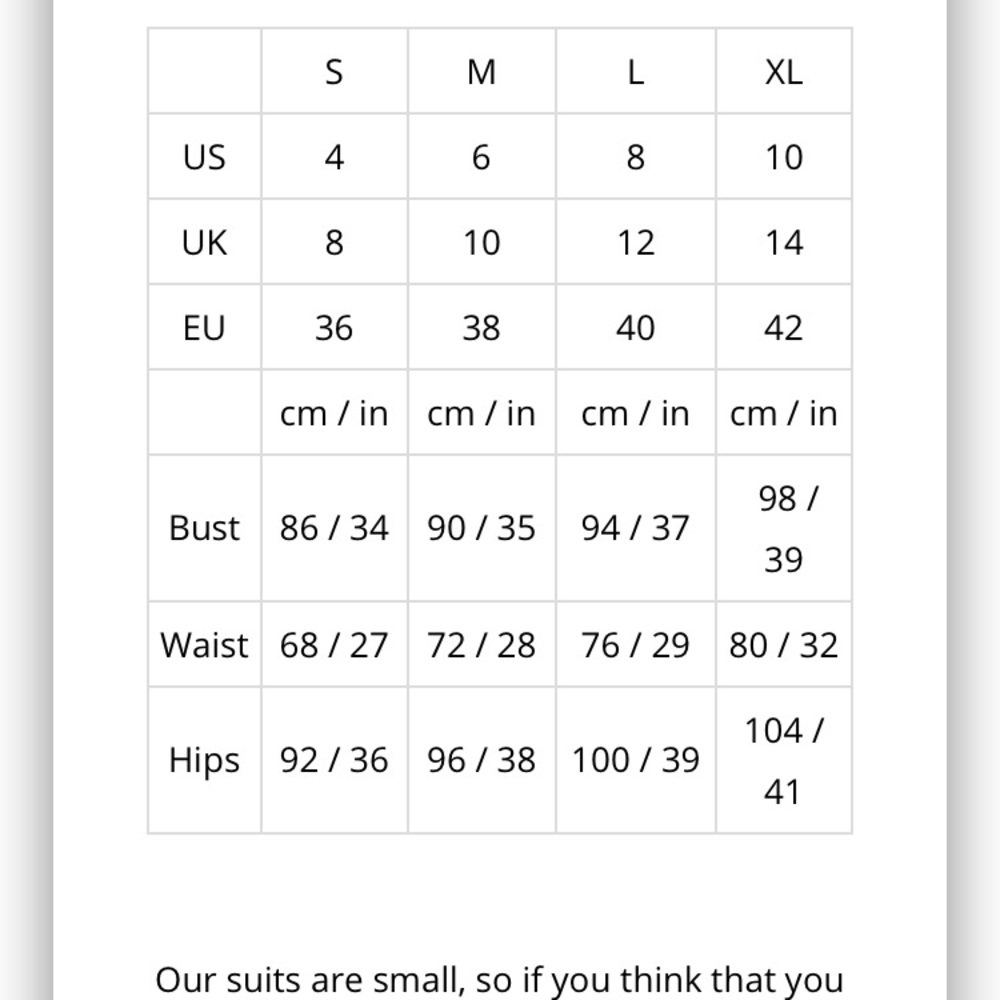Click the L size column header
The height and width of the screenshot is (1000, 1000).
click(x=636, y=71)
